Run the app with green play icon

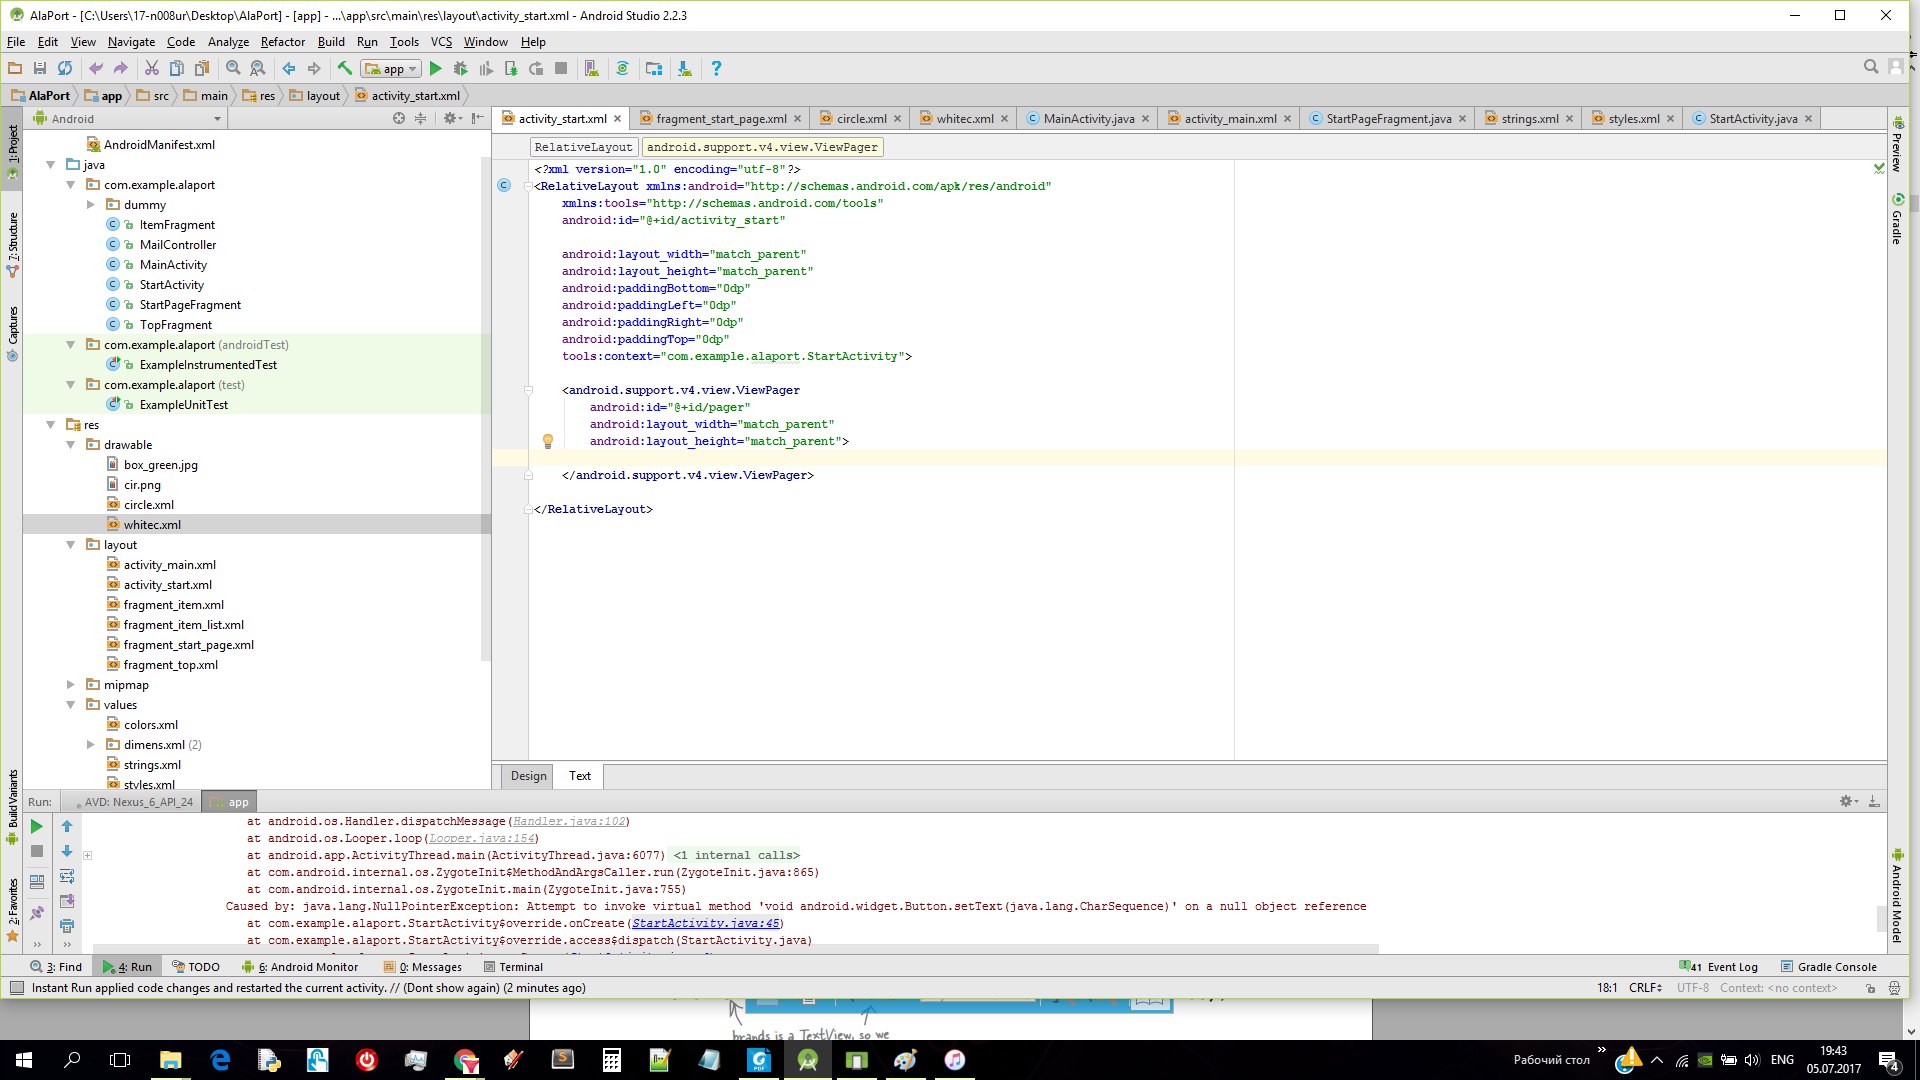(435, 68)
